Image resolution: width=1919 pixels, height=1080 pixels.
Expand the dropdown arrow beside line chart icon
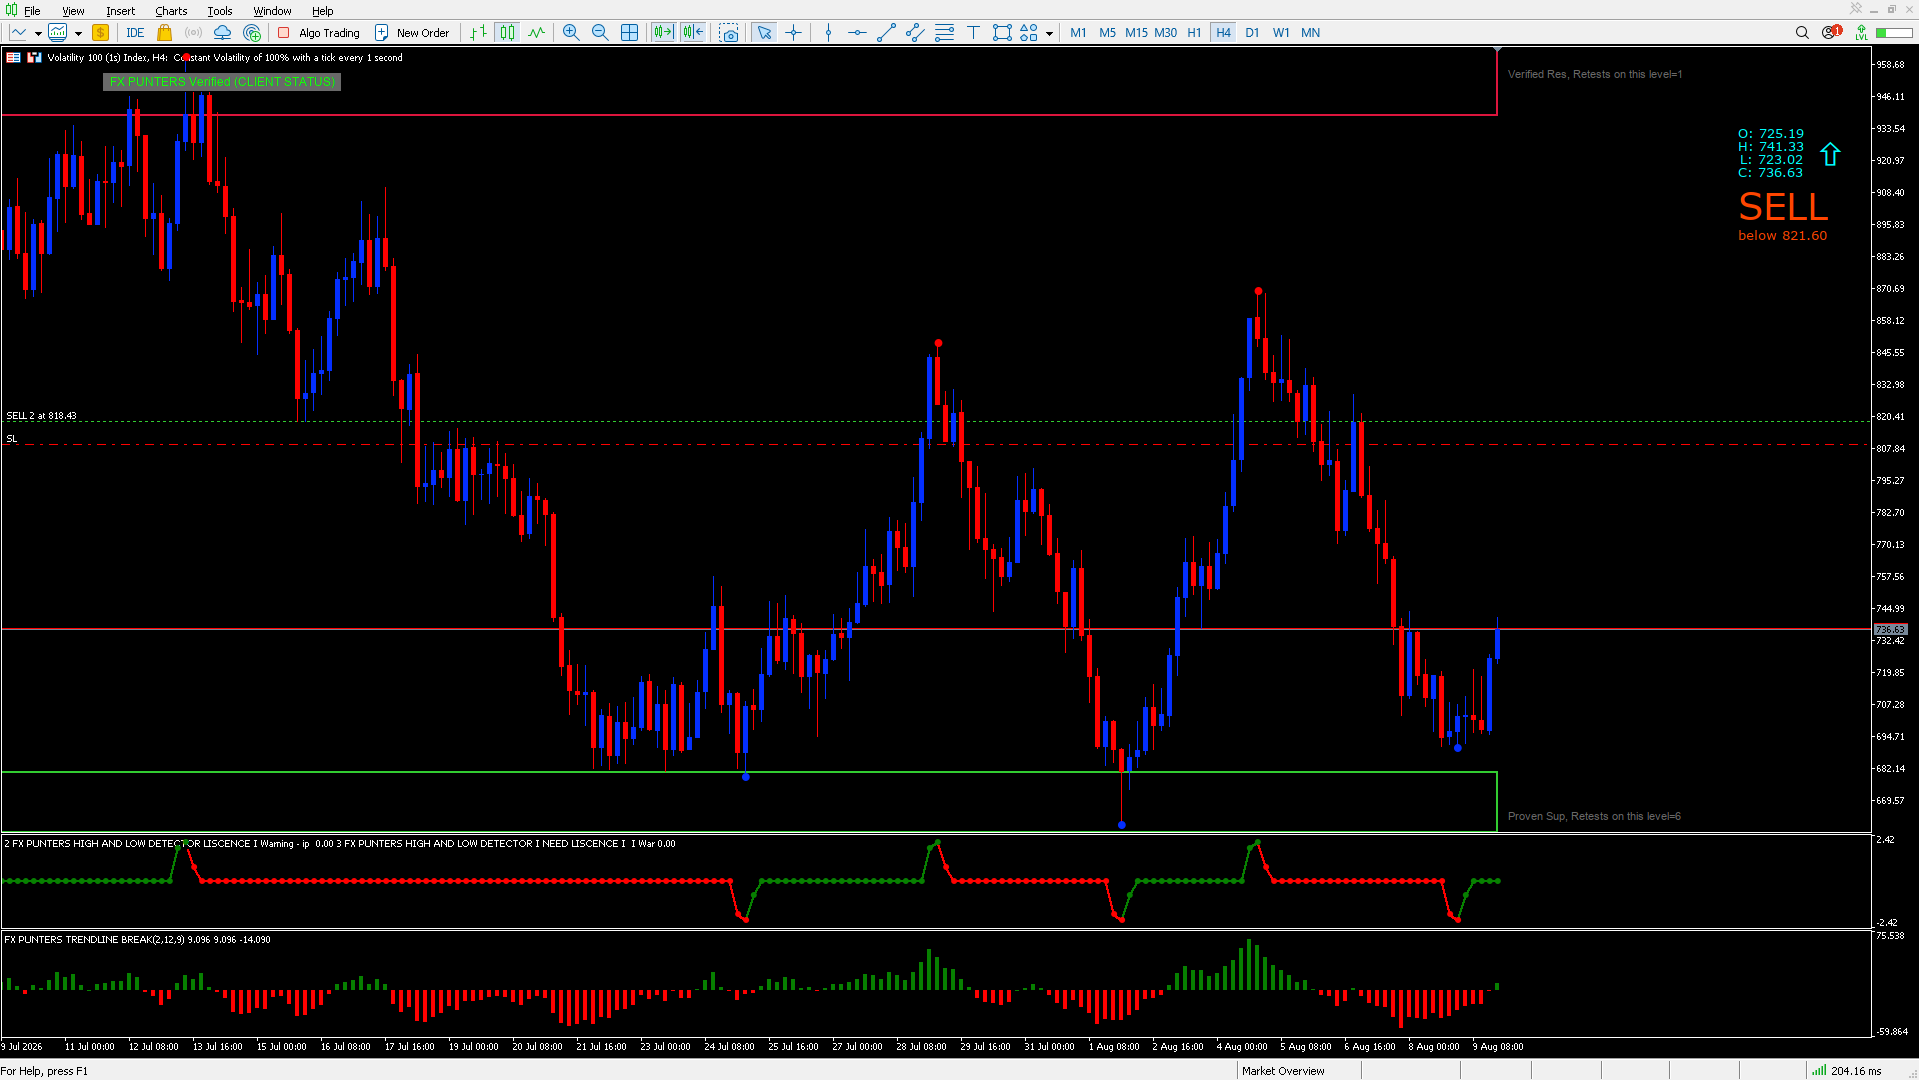(x=38, y=33)
